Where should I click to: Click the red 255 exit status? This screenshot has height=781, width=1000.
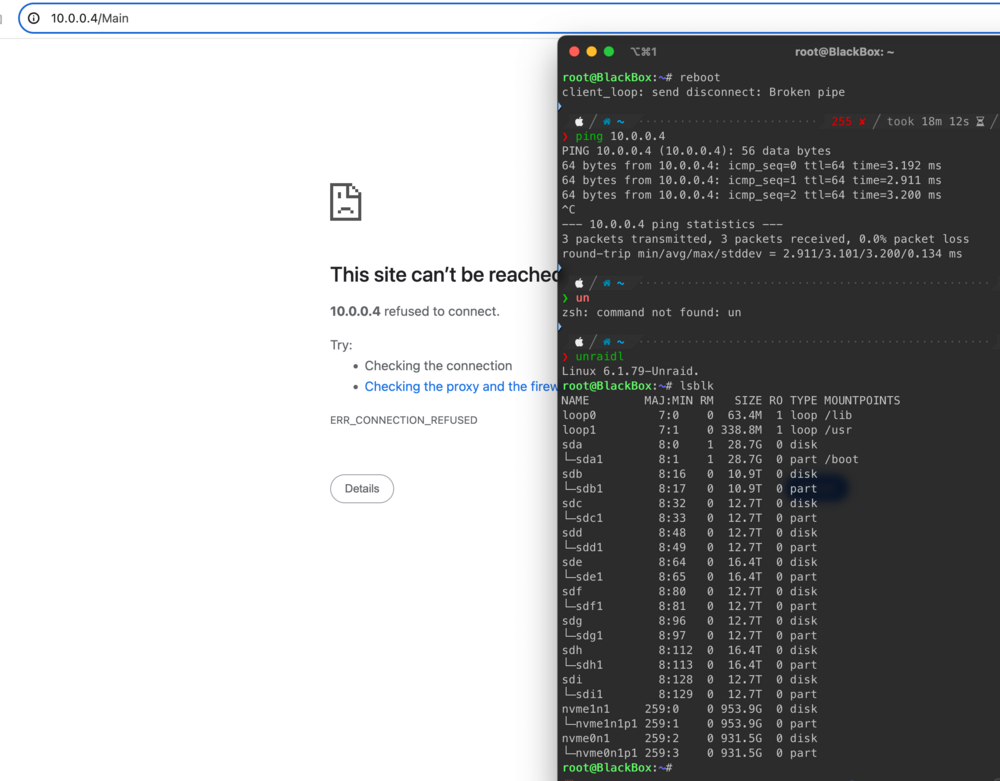pyautogui.click(x=841, y=121)
